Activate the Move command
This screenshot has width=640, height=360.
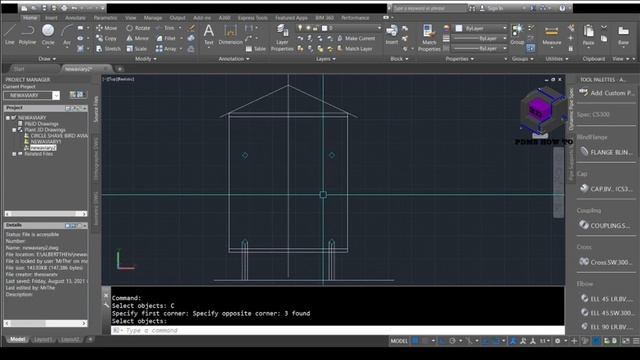tap(107, 28)
